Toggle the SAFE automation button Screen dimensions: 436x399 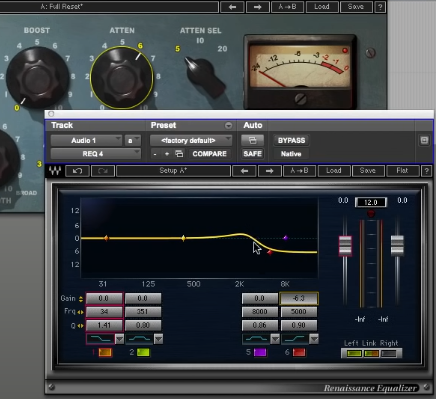click(252, 154)
